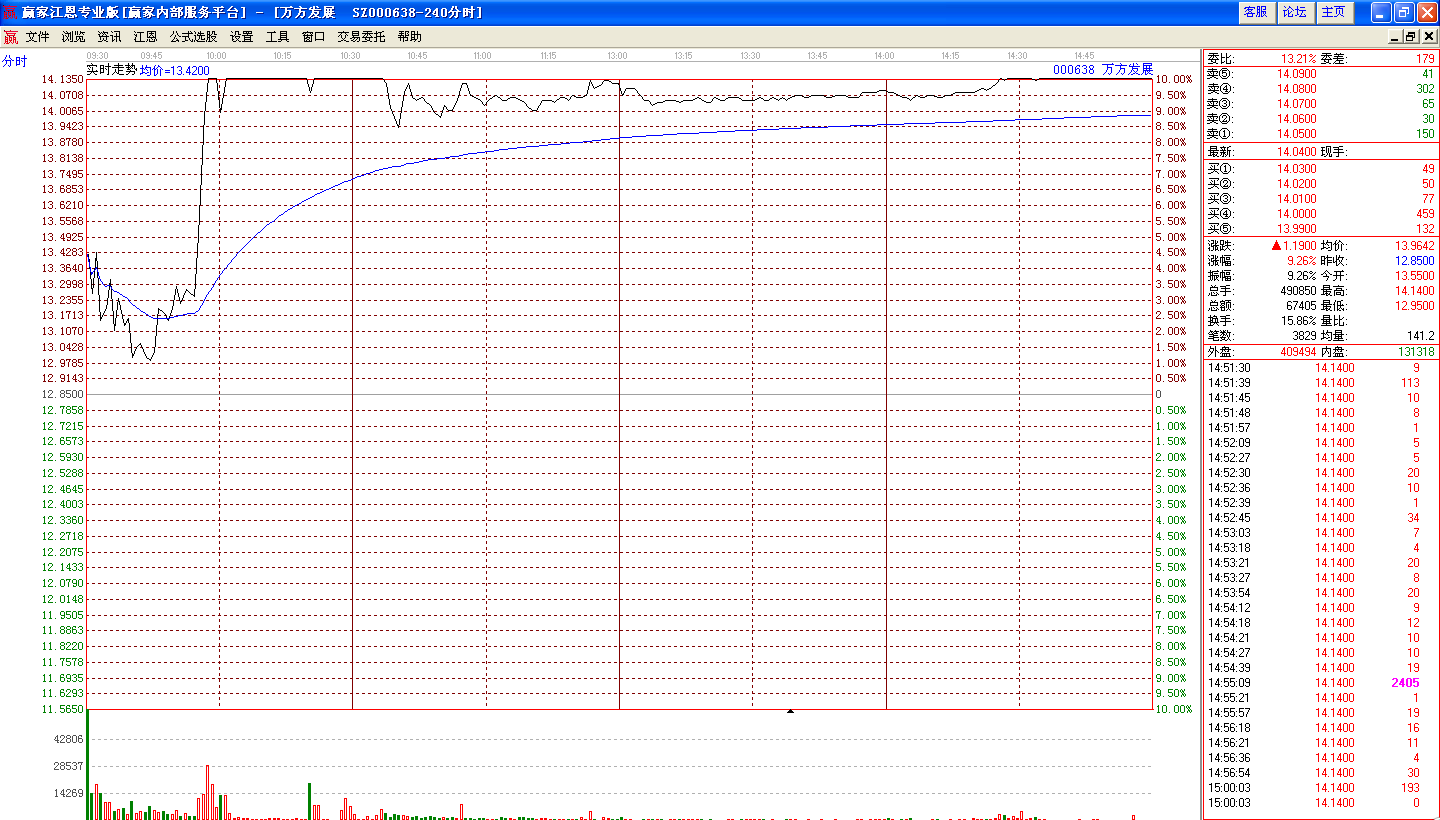Click the 客服 button
This screenshot has width=1440, height=820.
pyautogui.click(x=1255, y=12)
